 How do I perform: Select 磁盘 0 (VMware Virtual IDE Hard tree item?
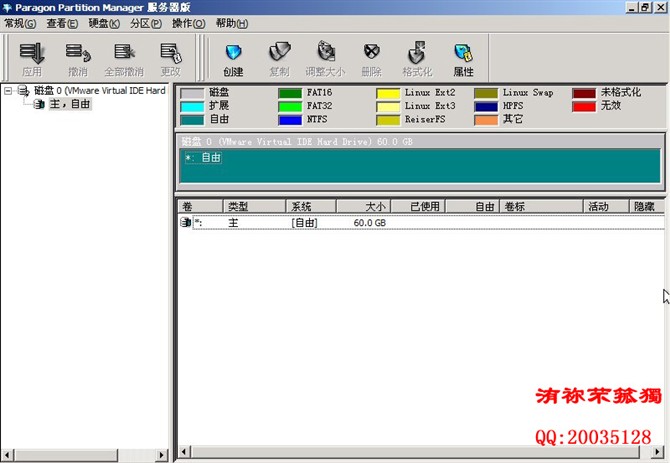100,91
